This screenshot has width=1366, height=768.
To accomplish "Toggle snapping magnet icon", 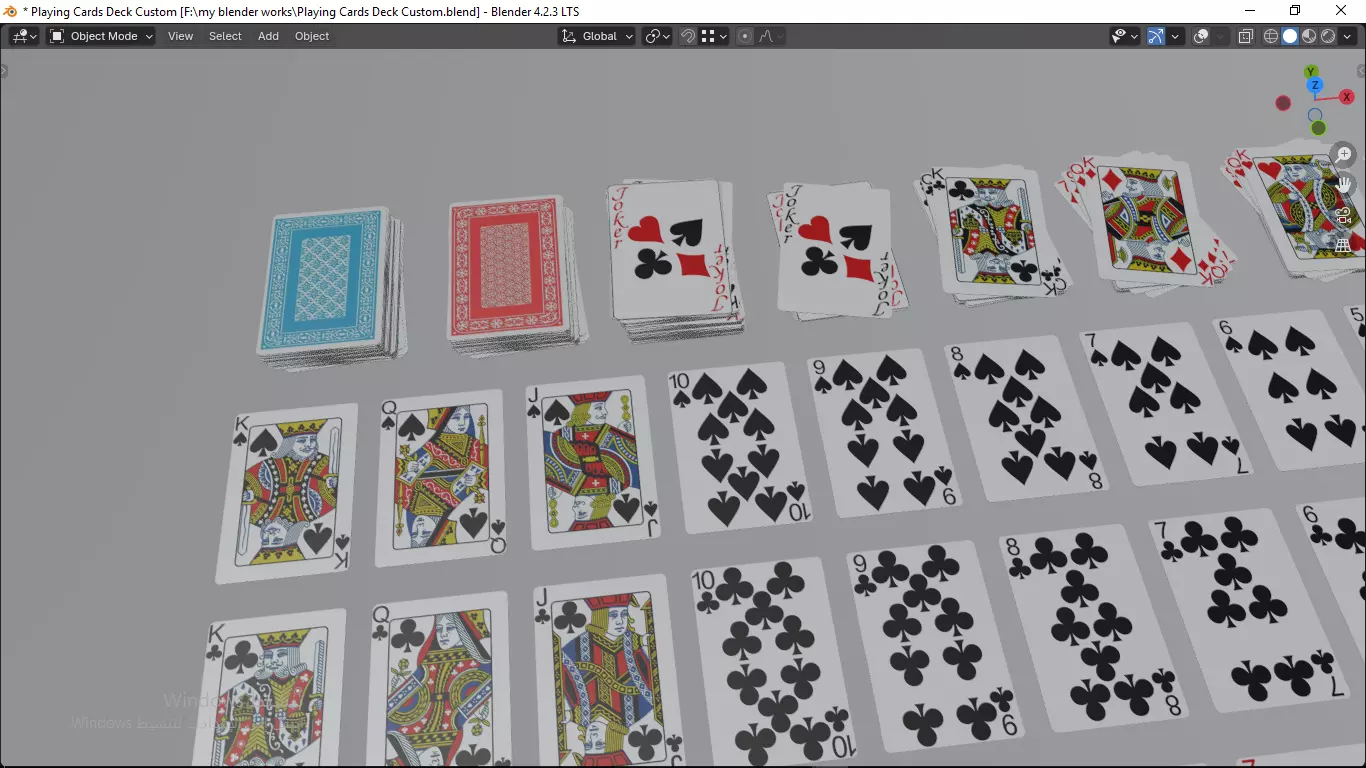I will 688,36.
